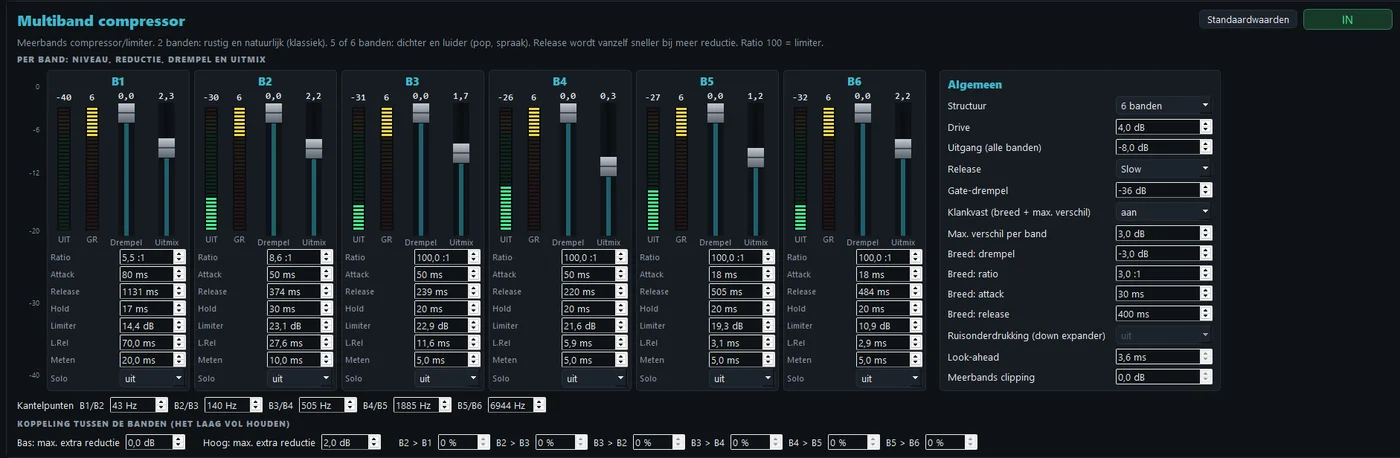1400x458 pixels.
Task: Click the B5 > B6 coupling percent field
Action: [x=950, y=442]
